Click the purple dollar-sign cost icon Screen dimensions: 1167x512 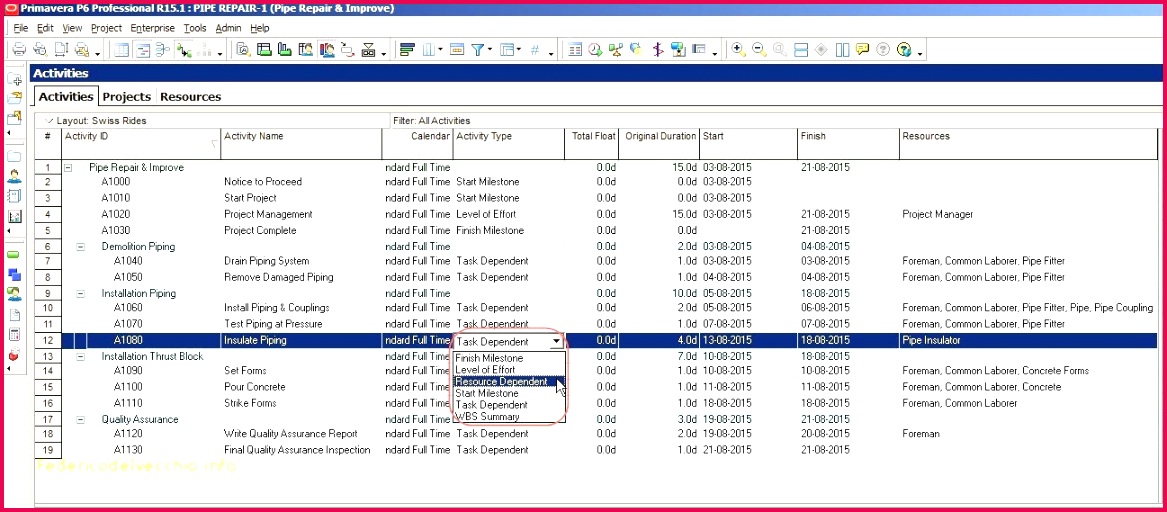pos(657,49)
